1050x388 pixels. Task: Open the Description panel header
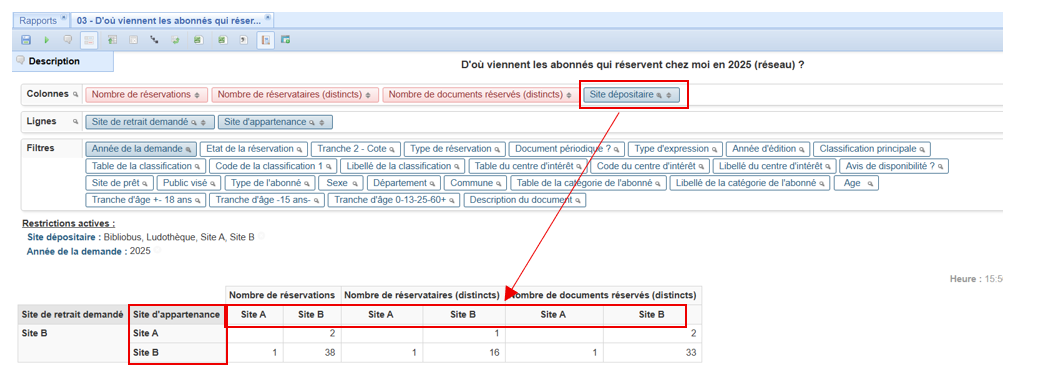63,61
